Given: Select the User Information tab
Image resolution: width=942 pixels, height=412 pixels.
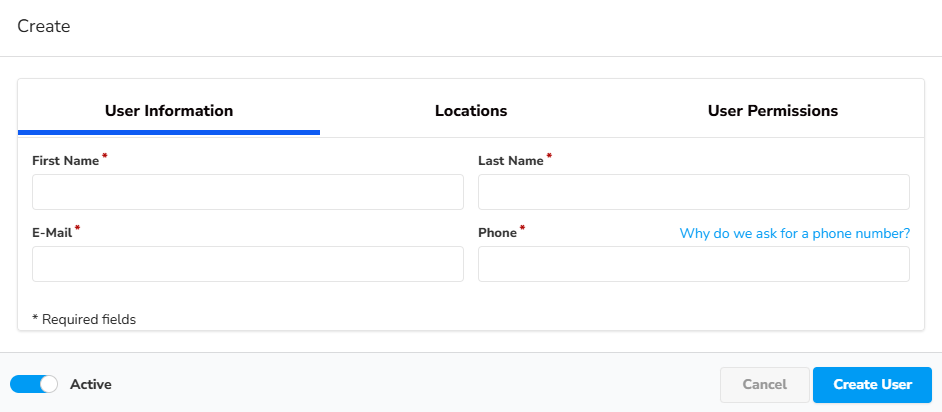Looking at the screenshot, I should pos(169,111).
